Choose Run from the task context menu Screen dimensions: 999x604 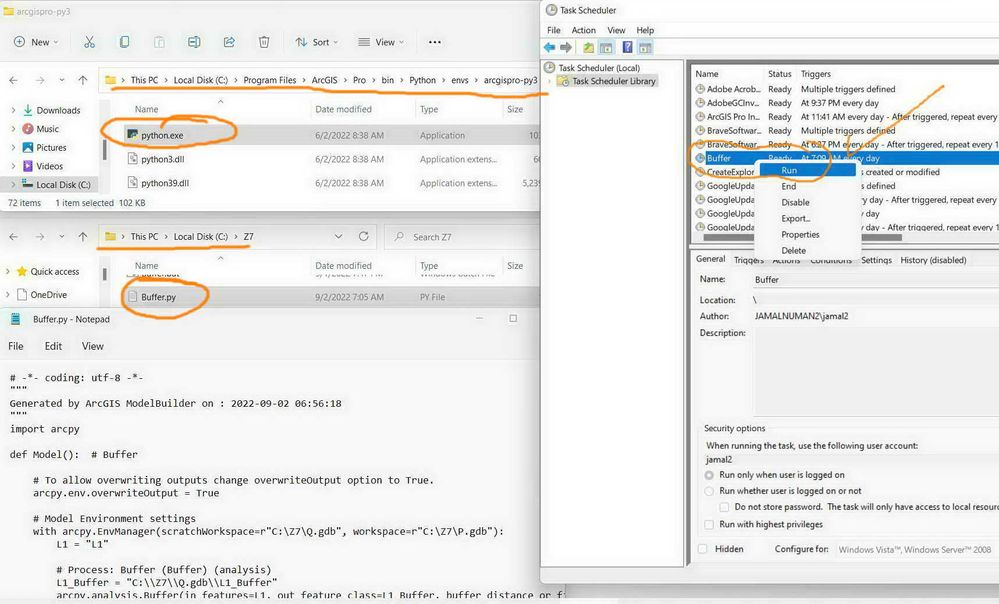(808, 170)
